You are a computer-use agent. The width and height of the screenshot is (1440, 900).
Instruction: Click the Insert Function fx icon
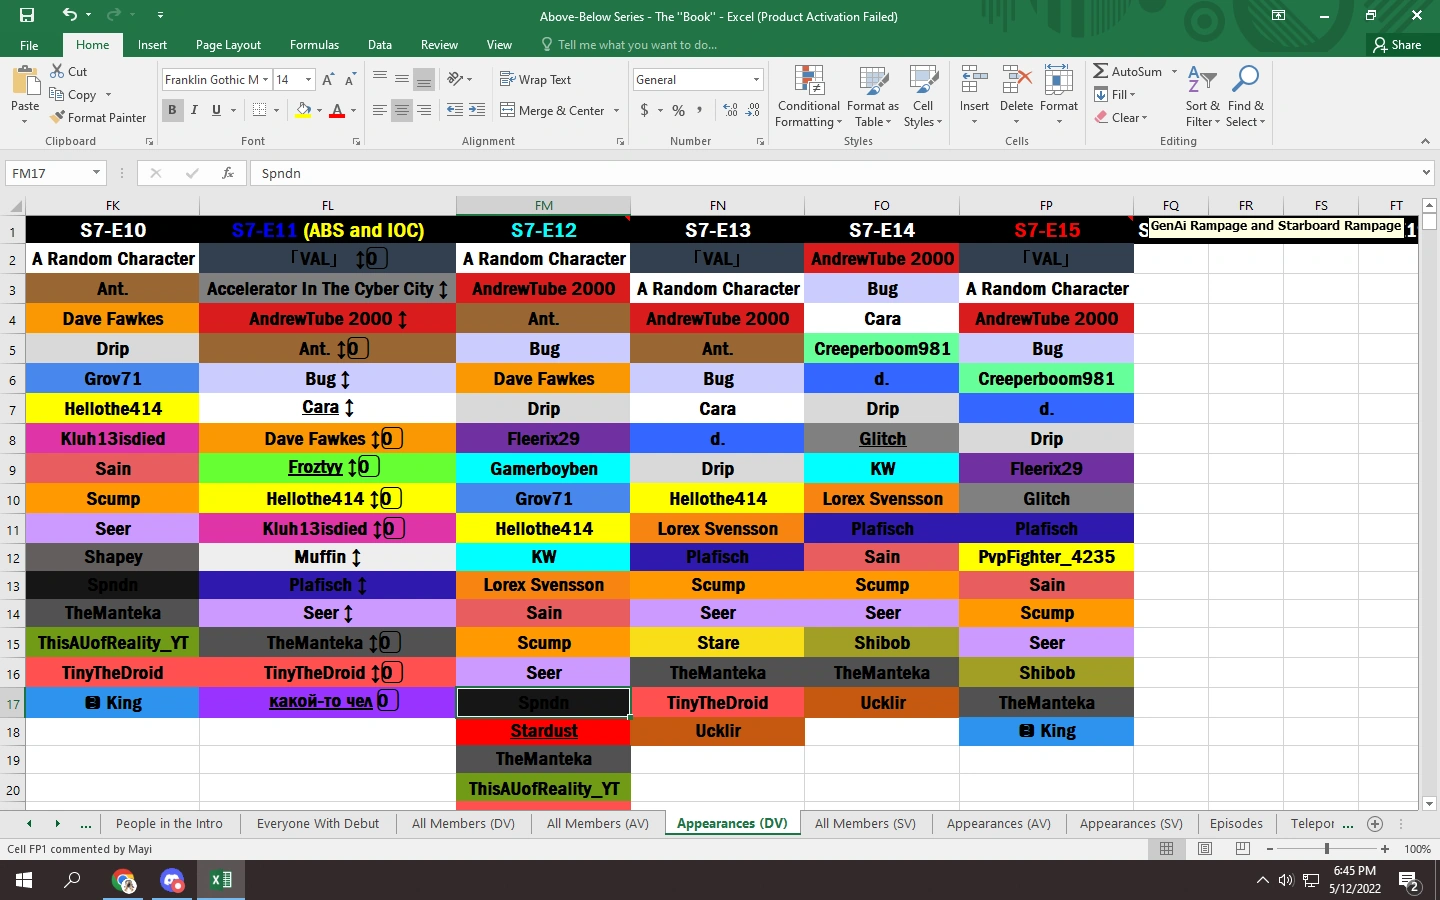(228, 173)
